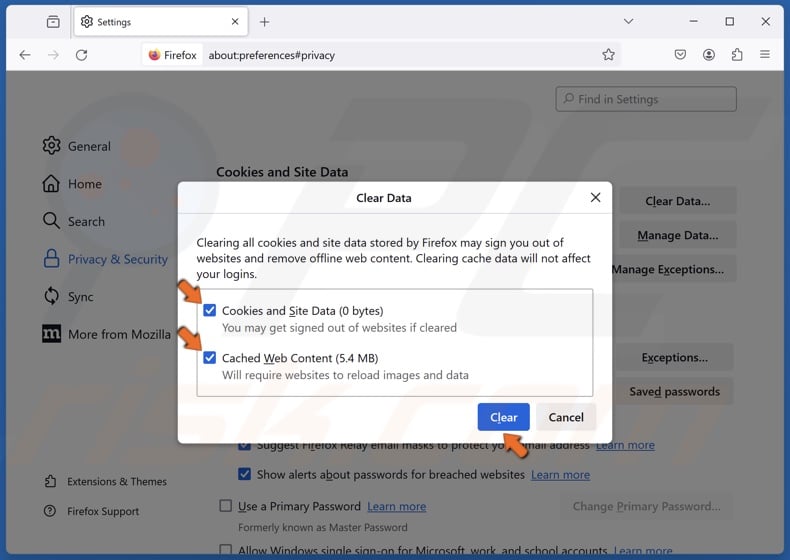Go forward with the forward arrow
The image size is (790, 560).
click(53, 55)
